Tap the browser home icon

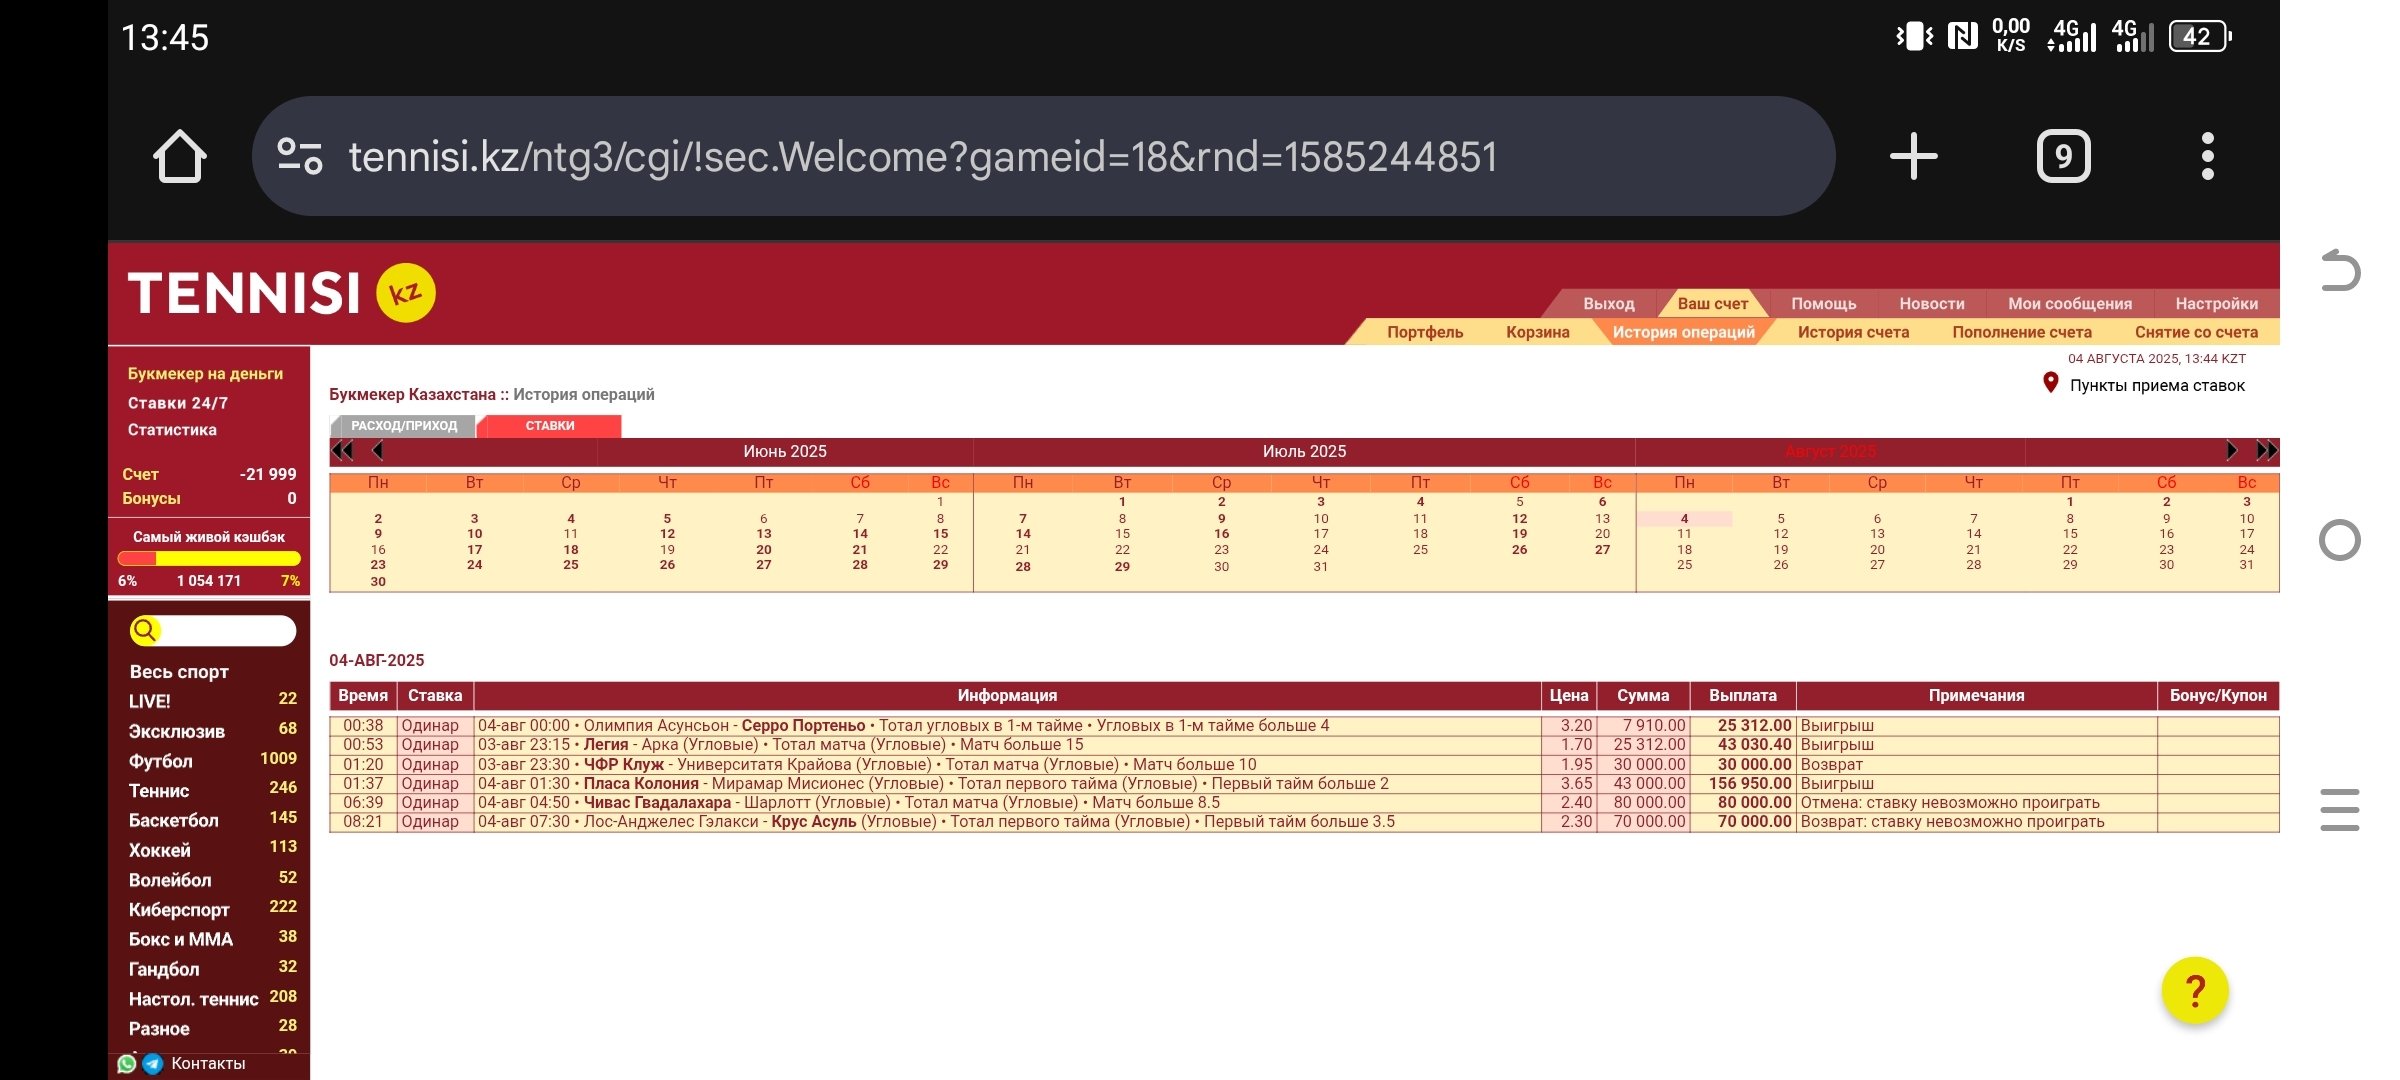click(180, 157)
